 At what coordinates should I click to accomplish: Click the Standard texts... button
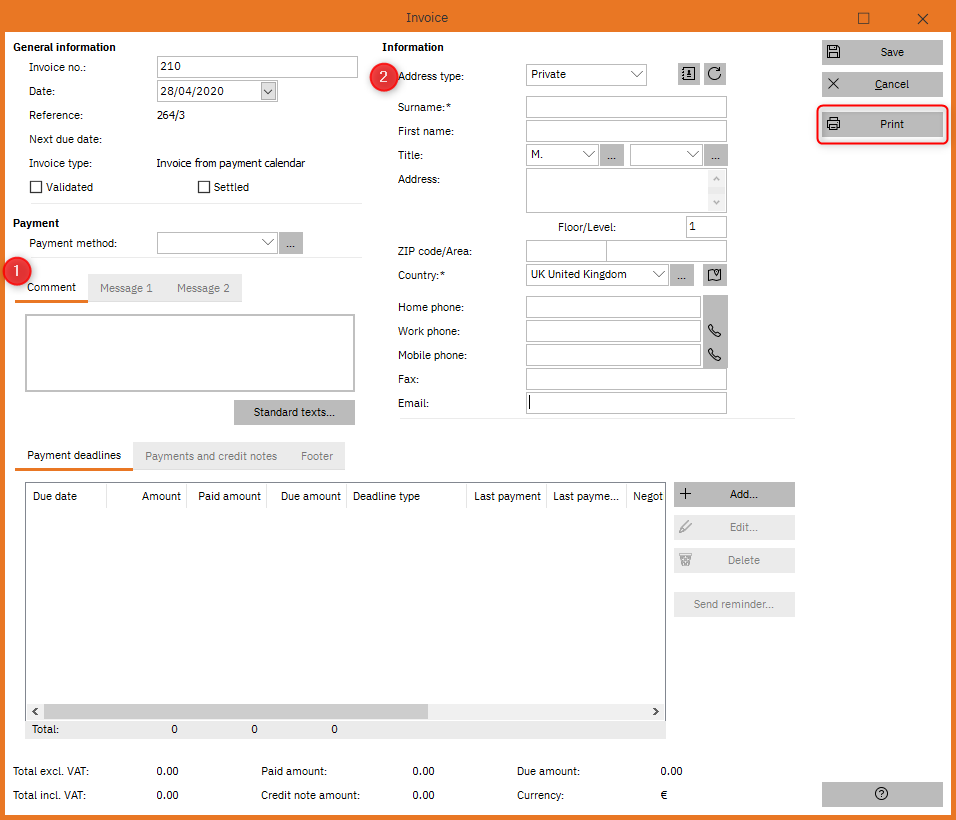pyautogui.click(x=294, y=412)
